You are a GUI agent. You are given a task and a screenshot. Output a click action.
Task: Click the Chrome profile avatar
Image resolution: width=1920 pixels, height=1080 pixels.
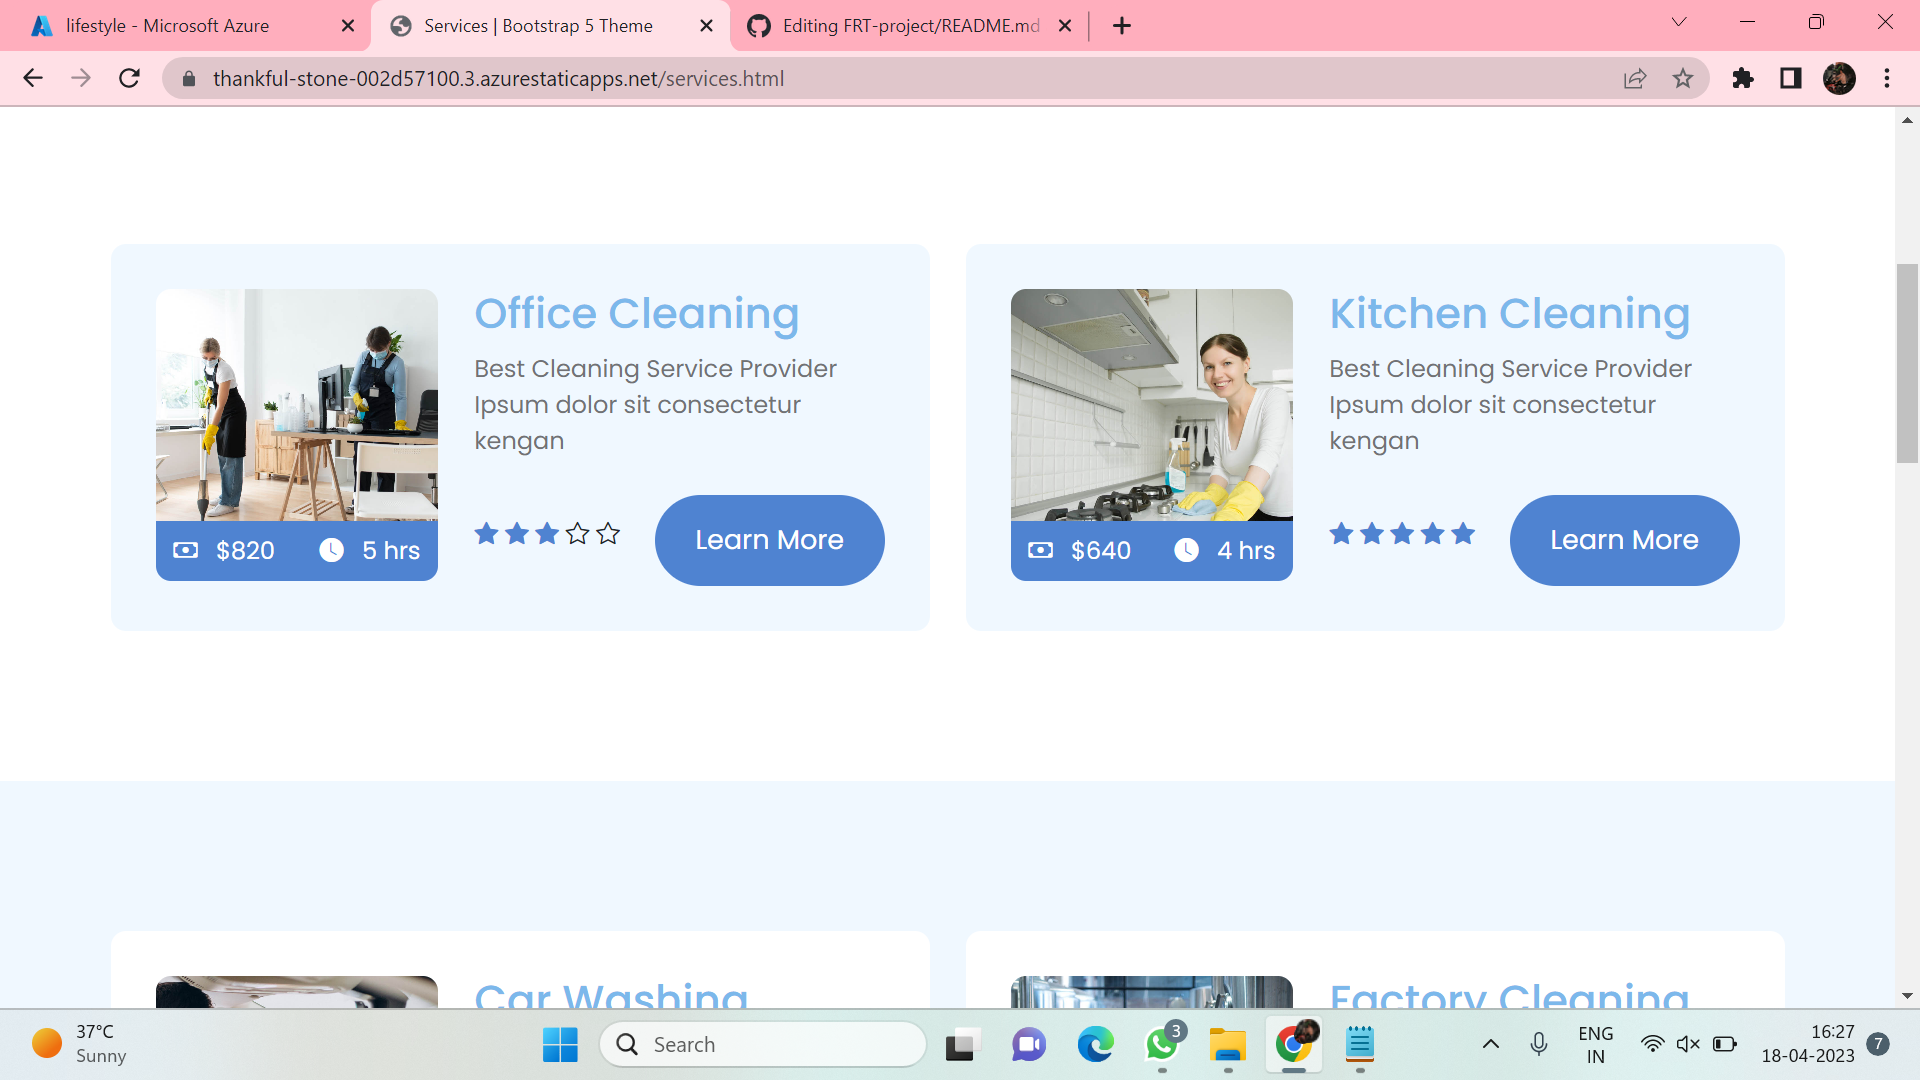point(1839,78)
